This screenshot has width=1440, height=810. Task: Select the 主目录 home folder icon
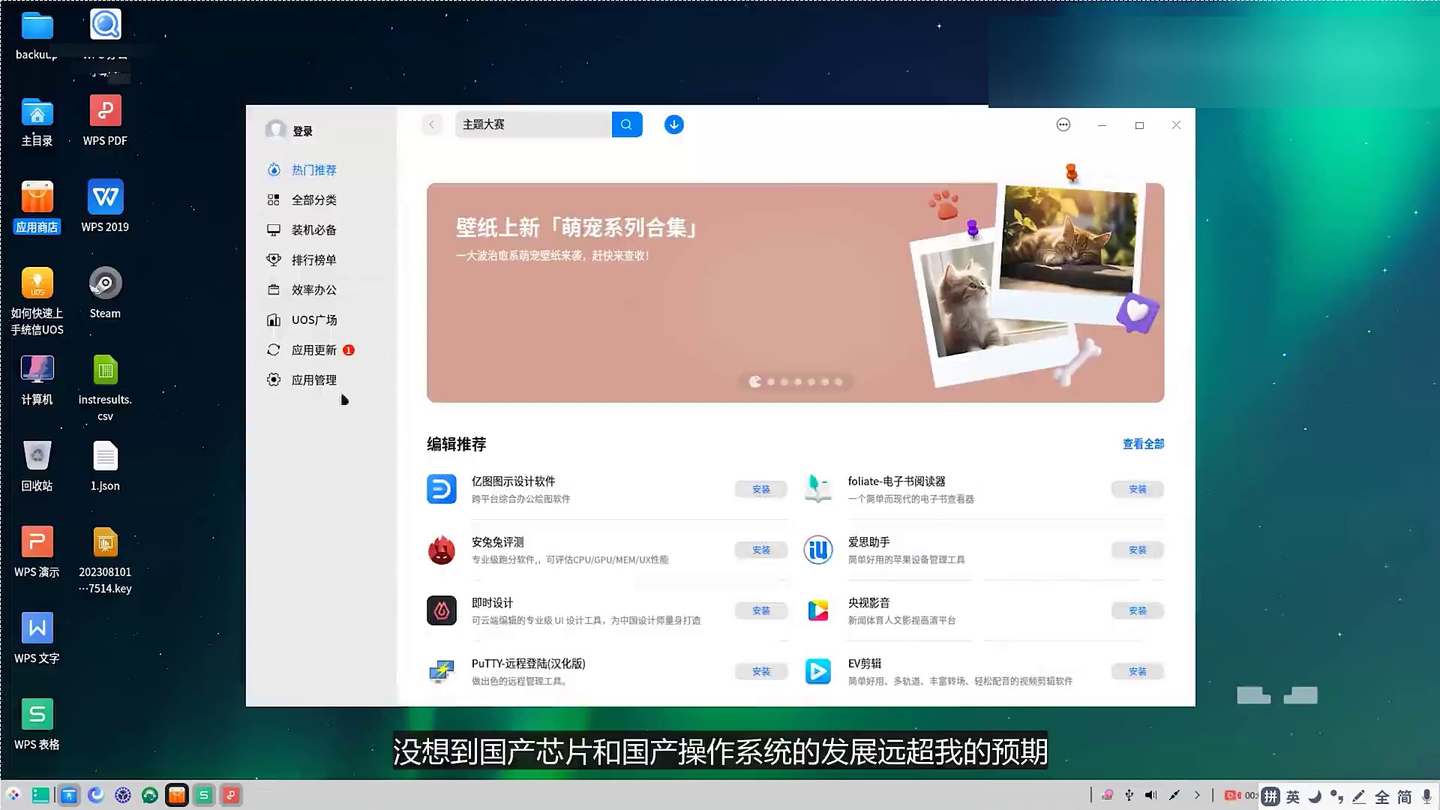[x=37, y=111]
